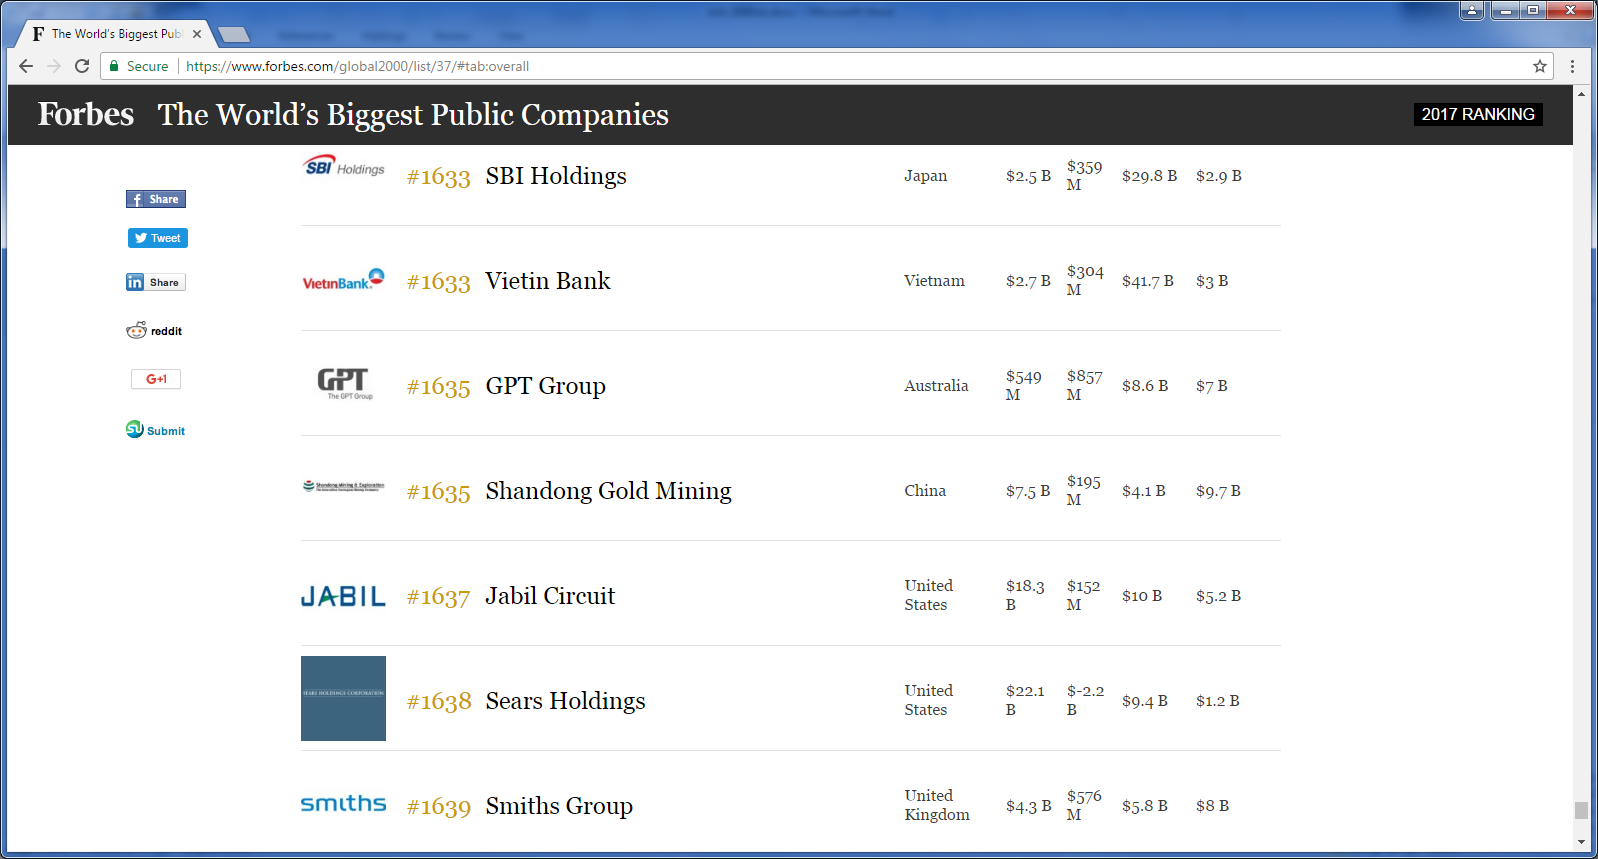Click United Kingdom for Smiths Group
This screenshot has width=1598, height=859.
(x=937, y=805)
